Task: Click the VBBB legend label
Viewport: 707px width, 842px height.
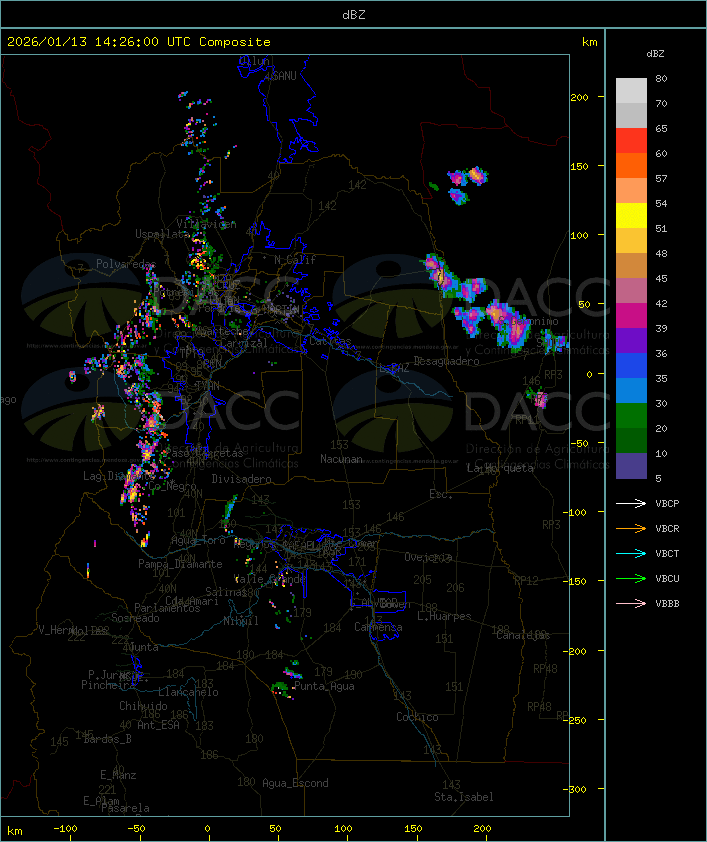Action: click(x=667, y=604)
